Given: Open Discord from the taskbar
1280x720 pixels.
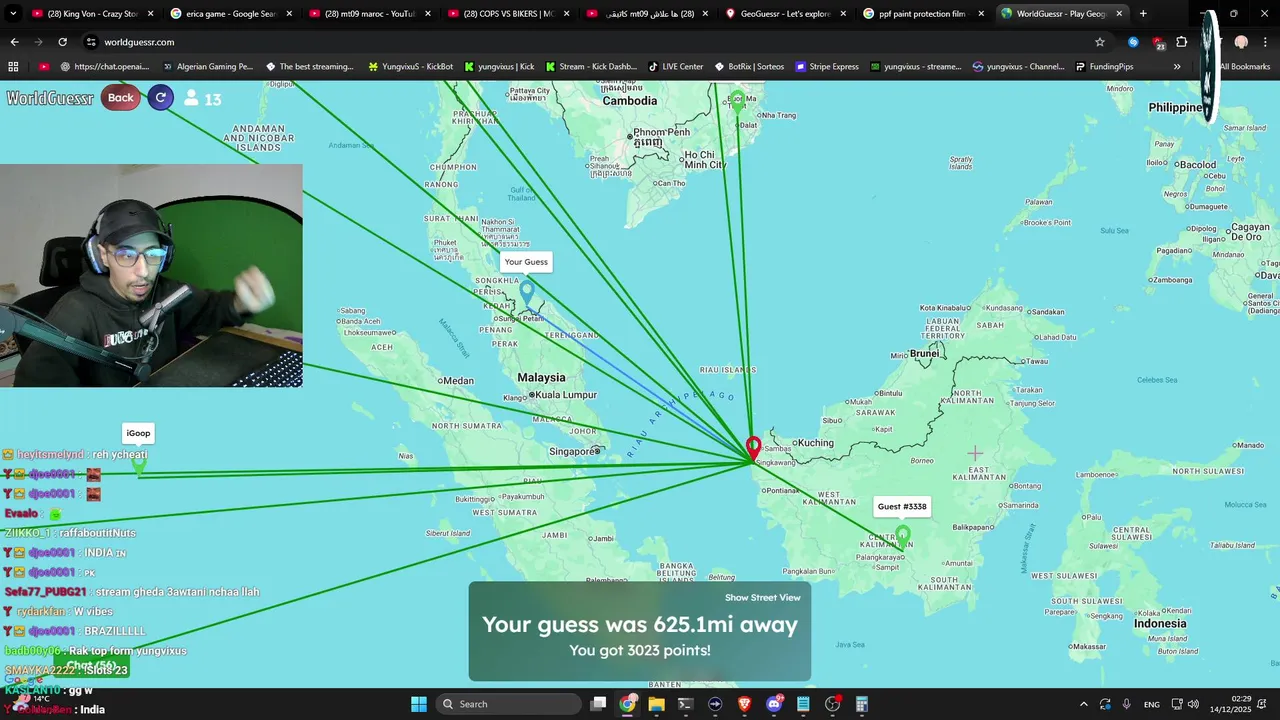Looking at the screenshot, I should 774,704.
